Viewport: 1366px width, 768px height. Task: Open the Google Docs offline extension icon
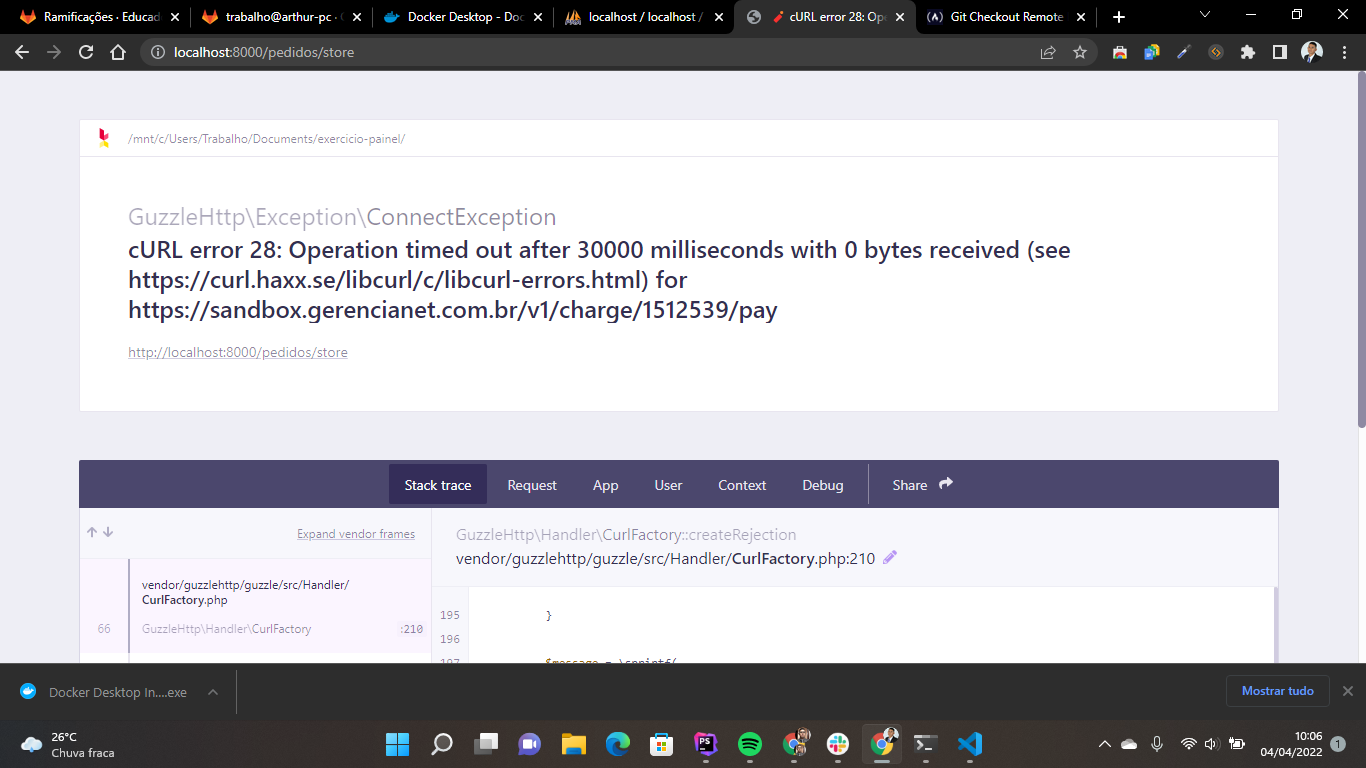[1152, 52]
